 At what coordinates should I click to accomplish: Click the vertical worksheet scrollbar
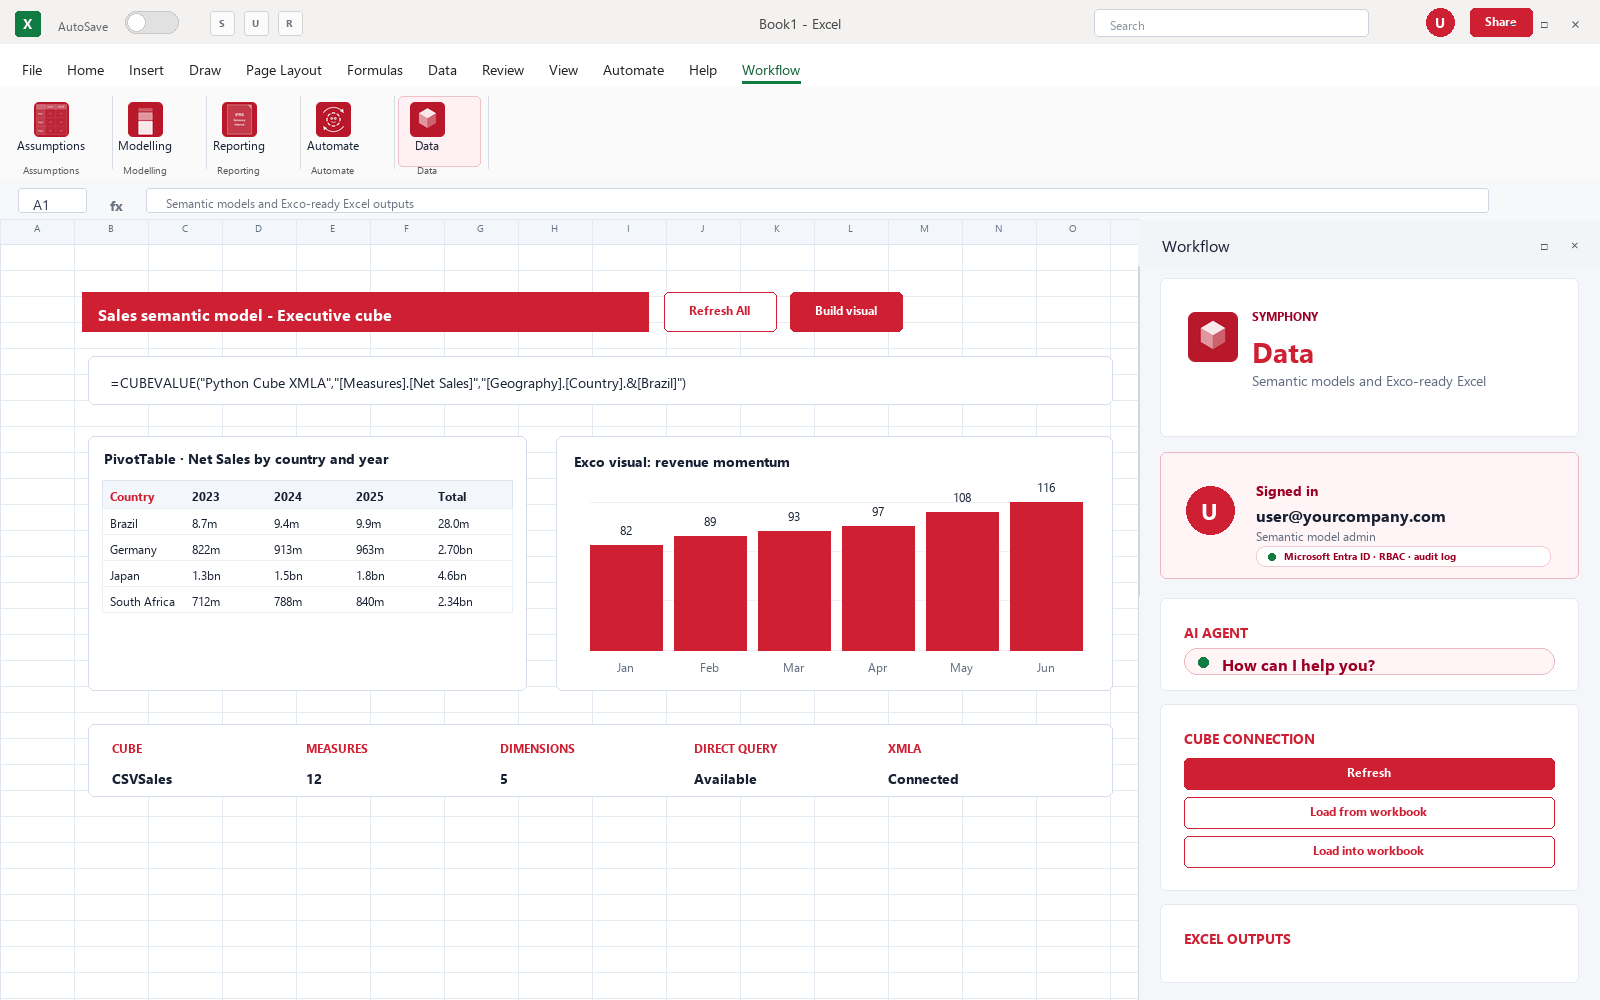click(x=1139, y=432)
